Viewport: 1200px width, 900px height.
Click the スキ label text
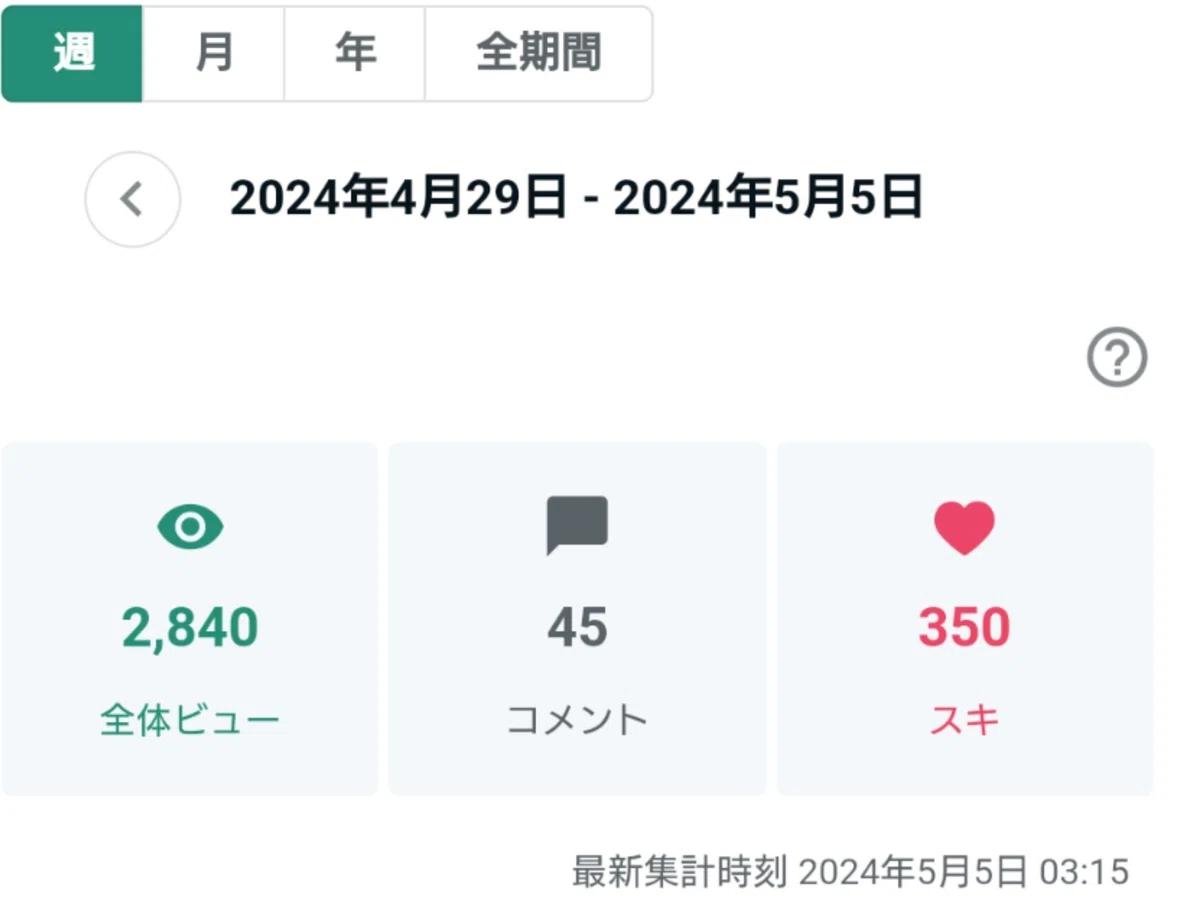965,720
